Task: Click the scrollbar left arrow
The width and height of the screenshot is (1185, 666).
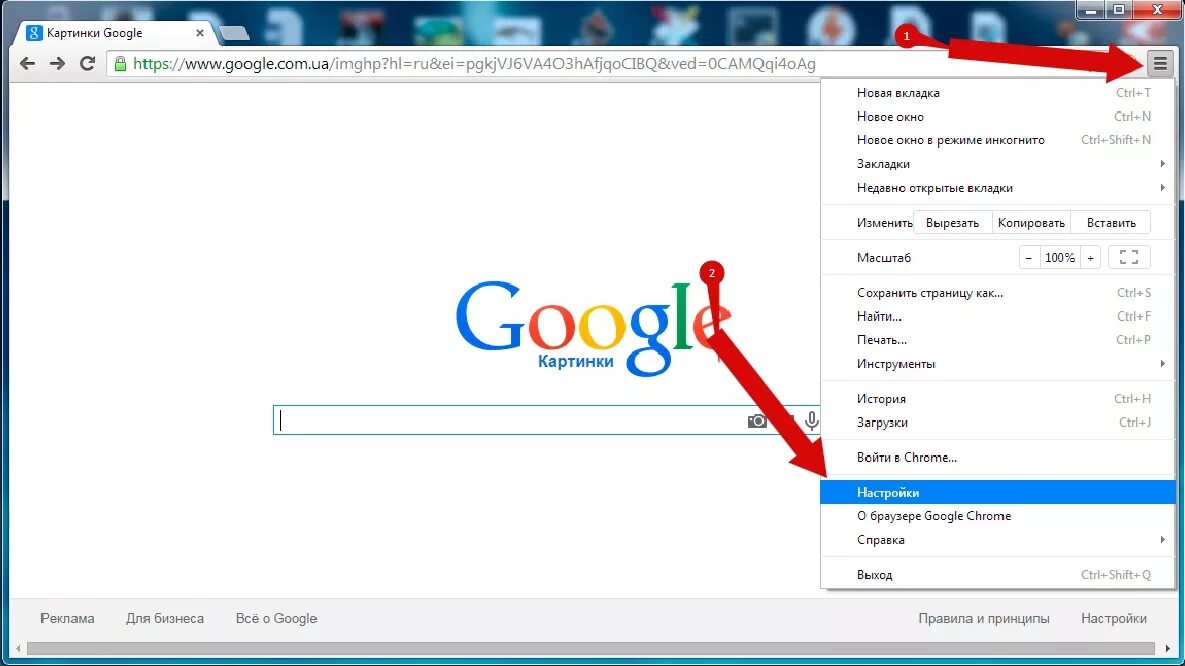Action: (x=18, y=649)
